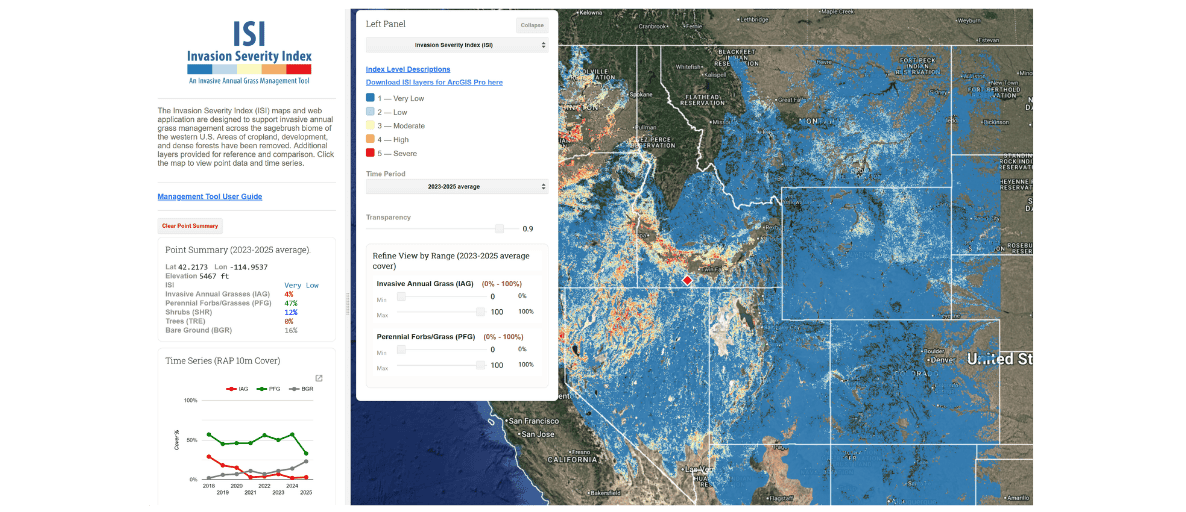1186x512 pixels.
Task: Click the 2018 IAG red data point on chart
Action: (209, 457)
